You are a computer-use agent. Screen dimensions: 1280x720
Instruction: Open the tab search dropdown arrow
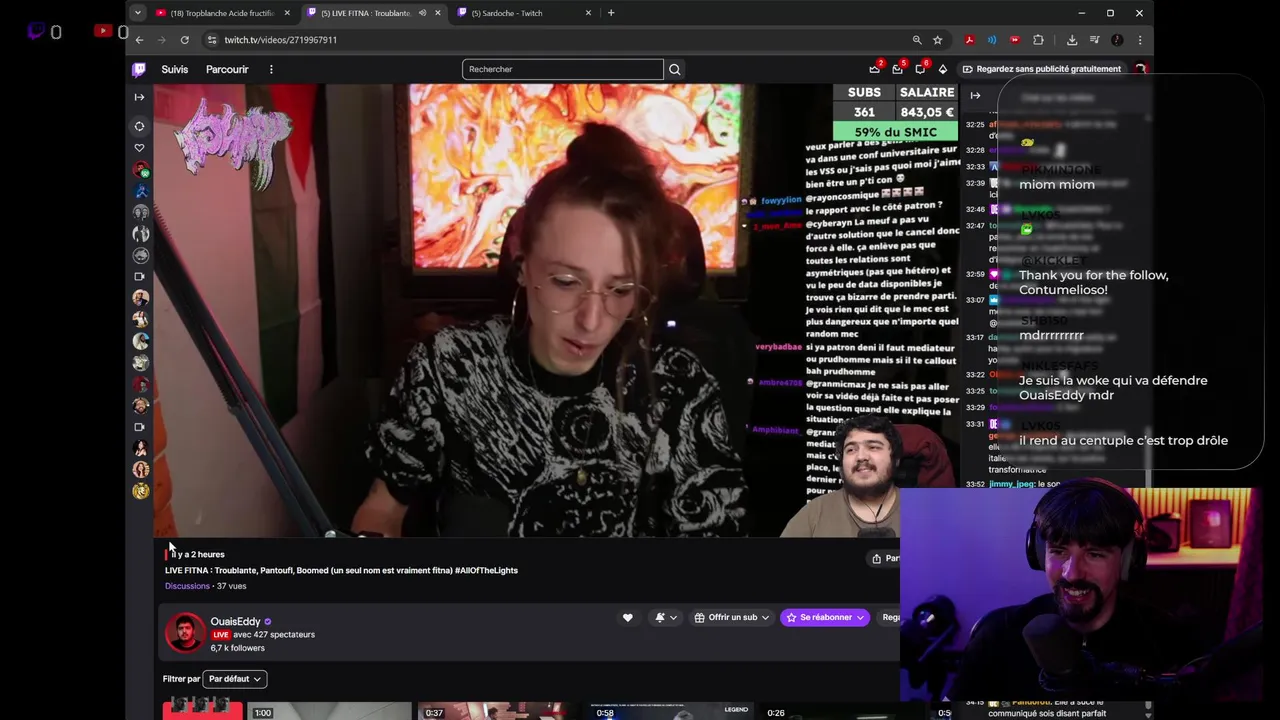(x=137, y=13)
